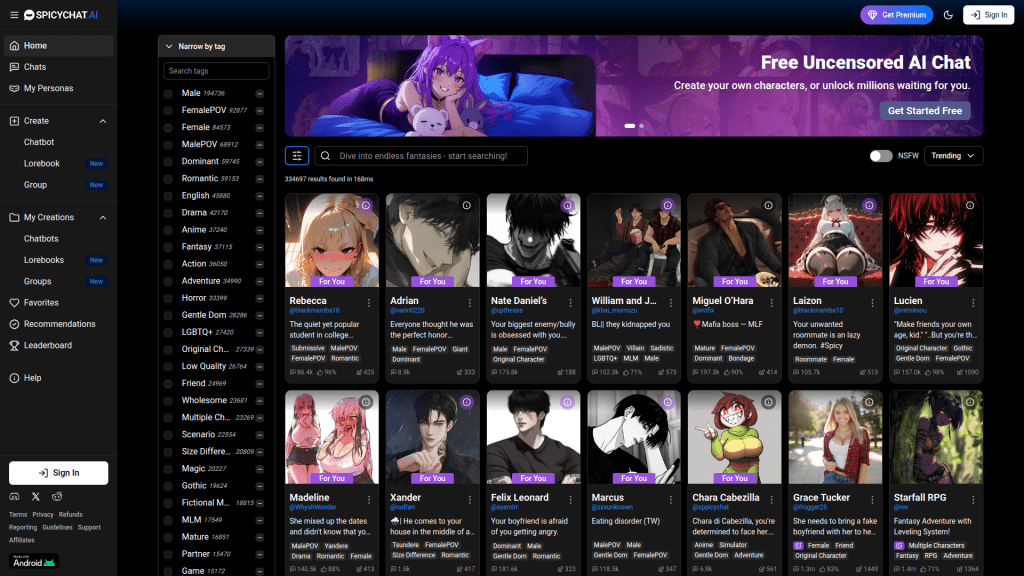This screenshot has height=576, width=1024.
Task: Click the Submissive tag on Rebecca card
Action: point(308,348)
